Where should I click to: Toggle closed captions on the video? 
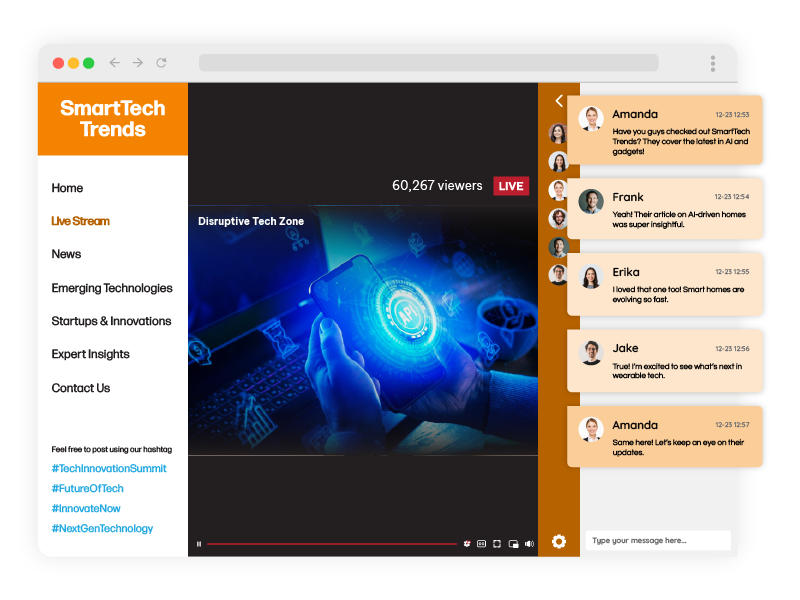click(481, 544)
